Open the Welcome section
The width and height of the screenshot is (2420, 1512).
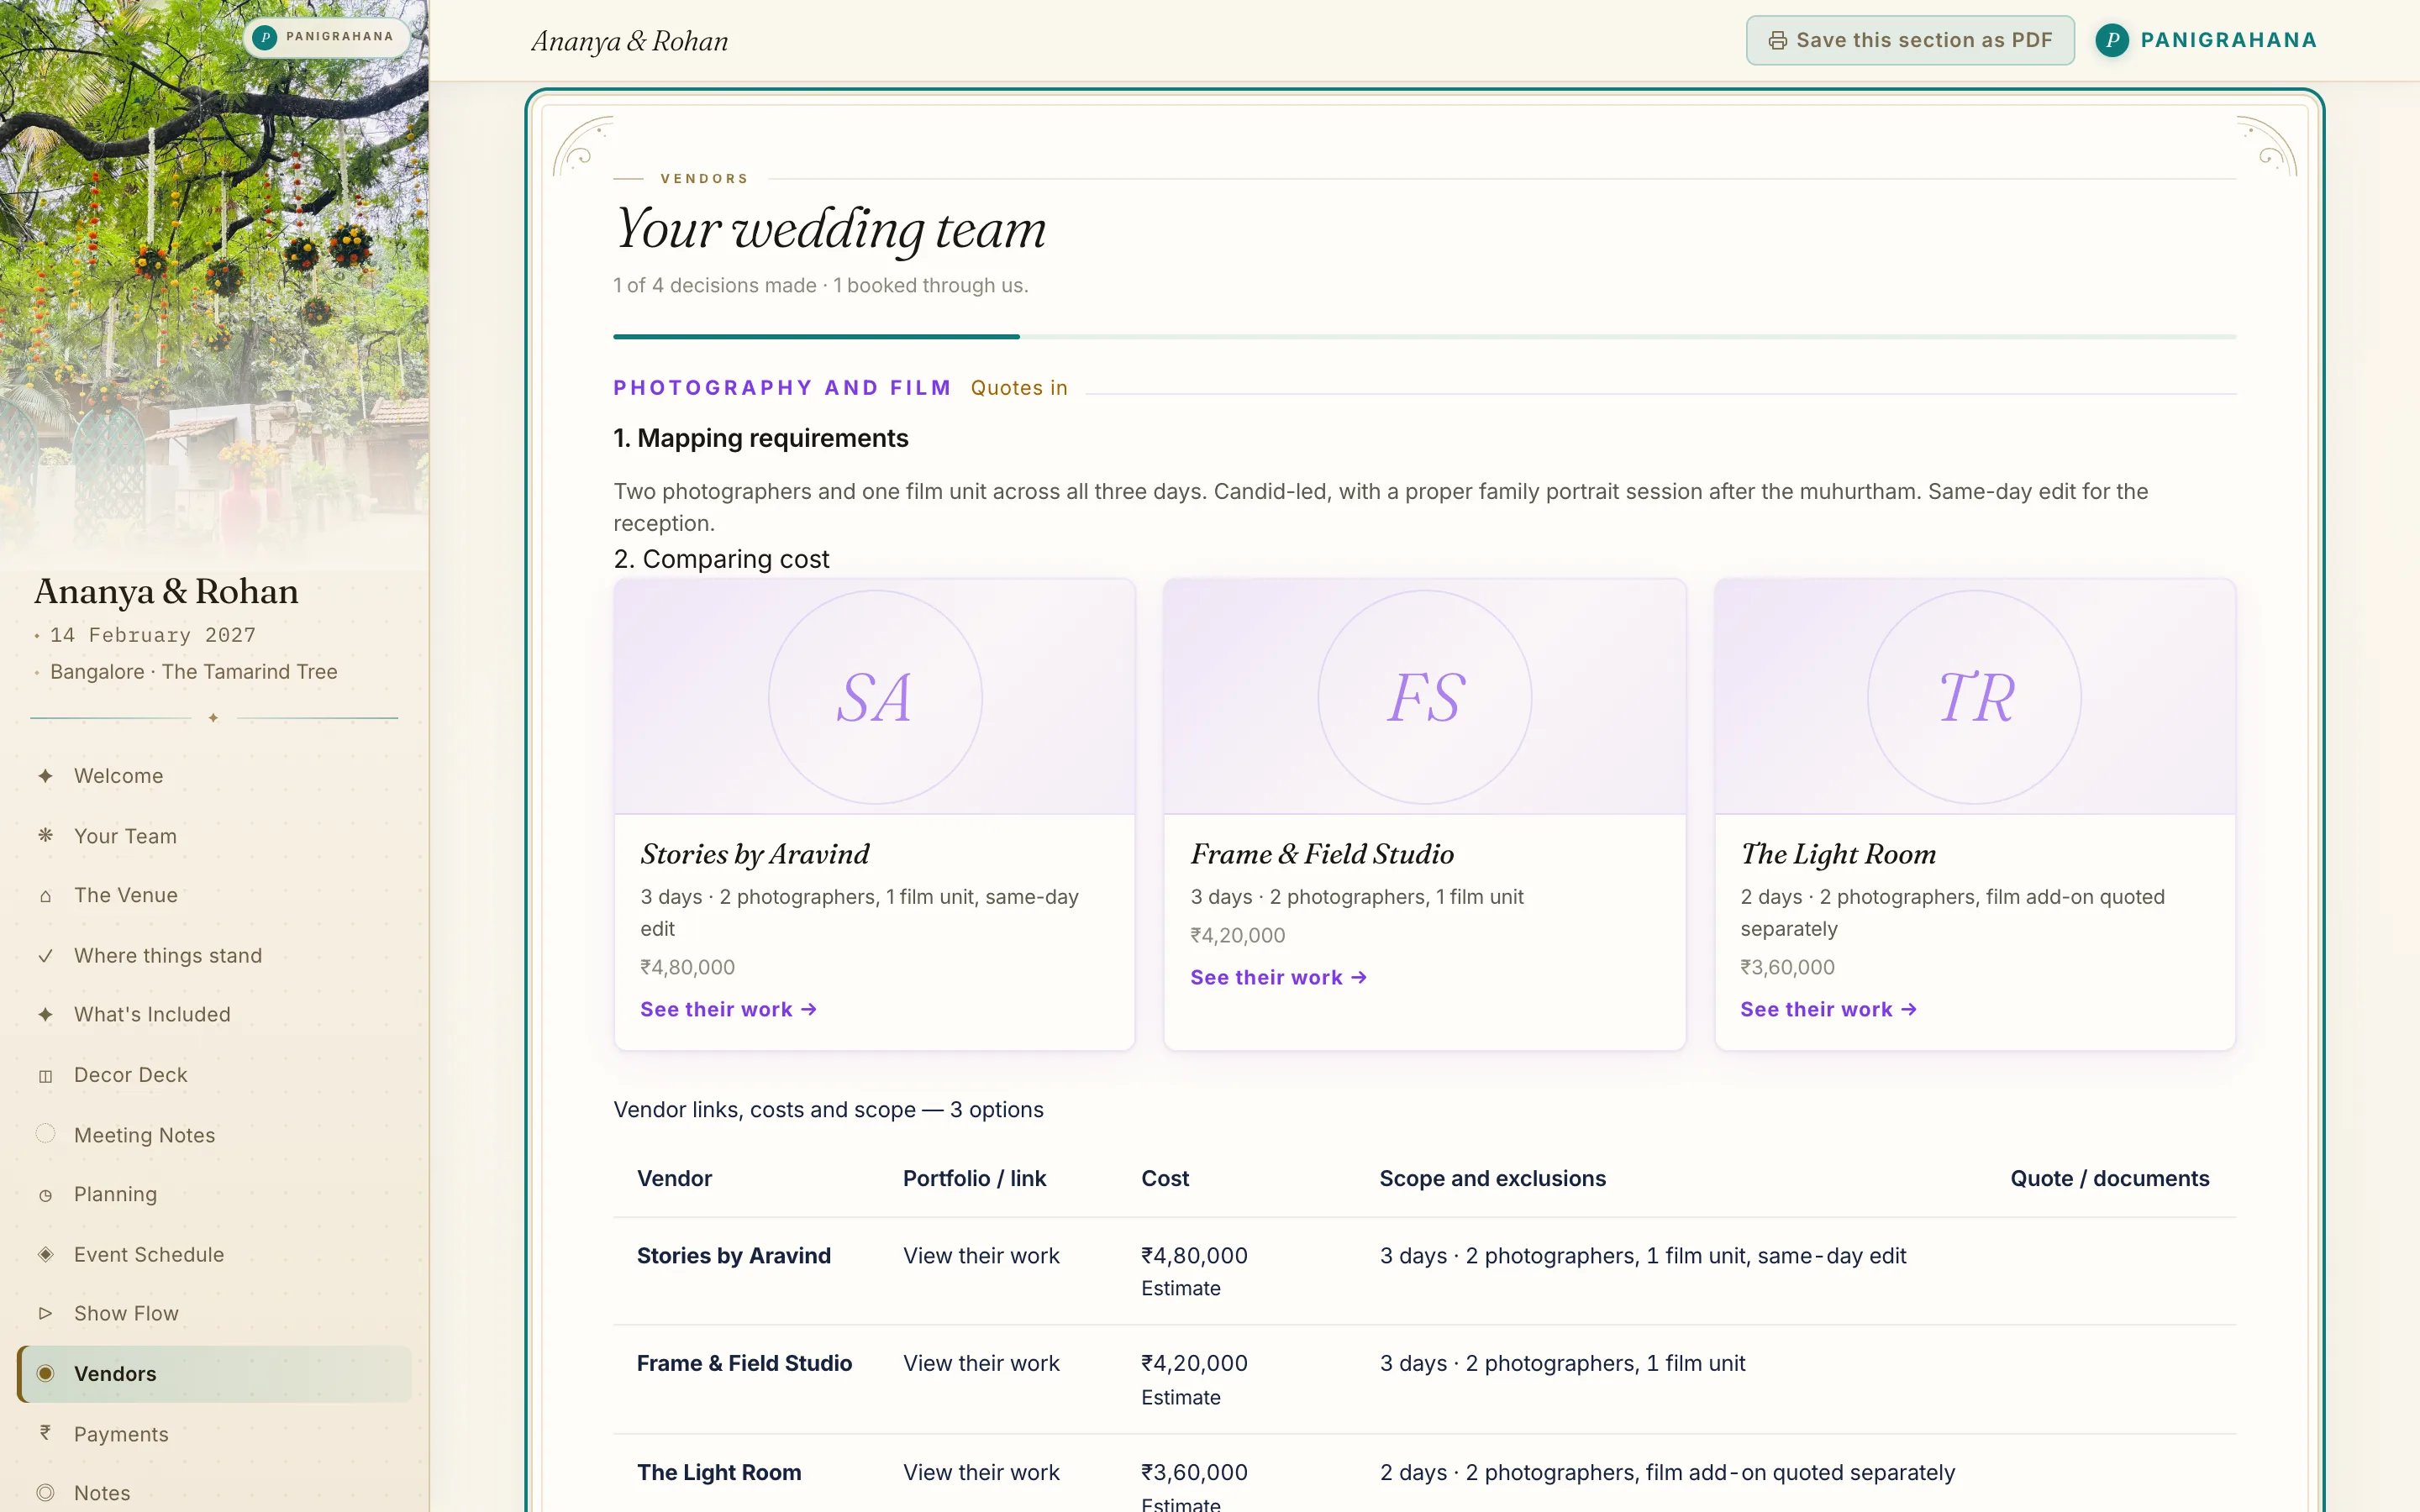pyautogui.click(x=214, y=776)
